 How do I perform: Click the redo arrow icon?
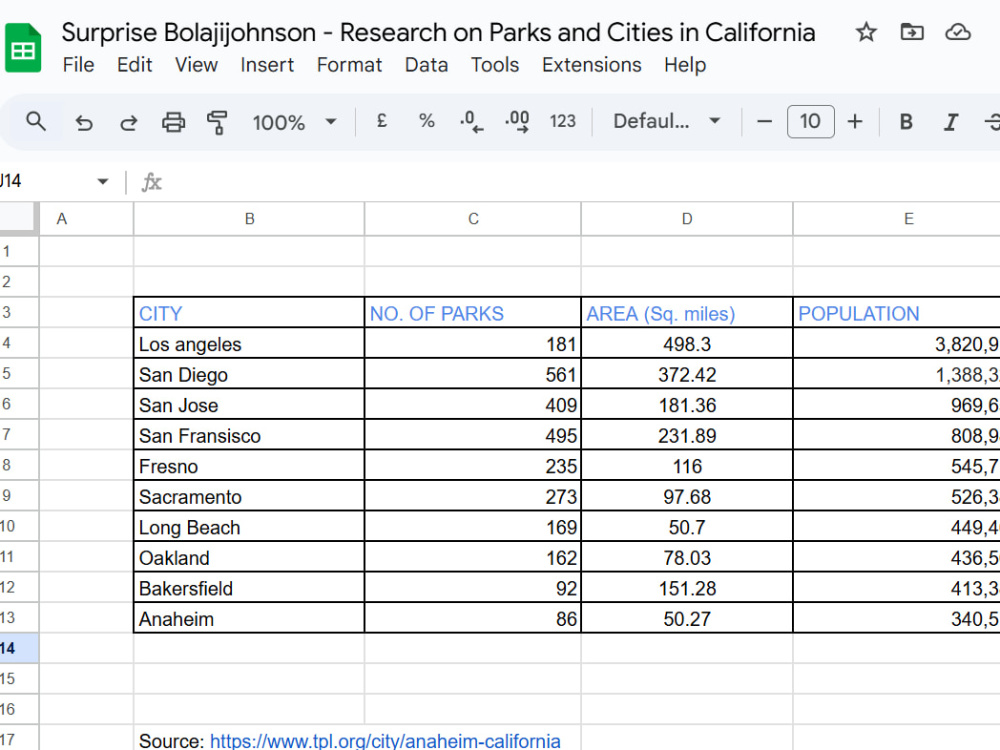[129, 122]
